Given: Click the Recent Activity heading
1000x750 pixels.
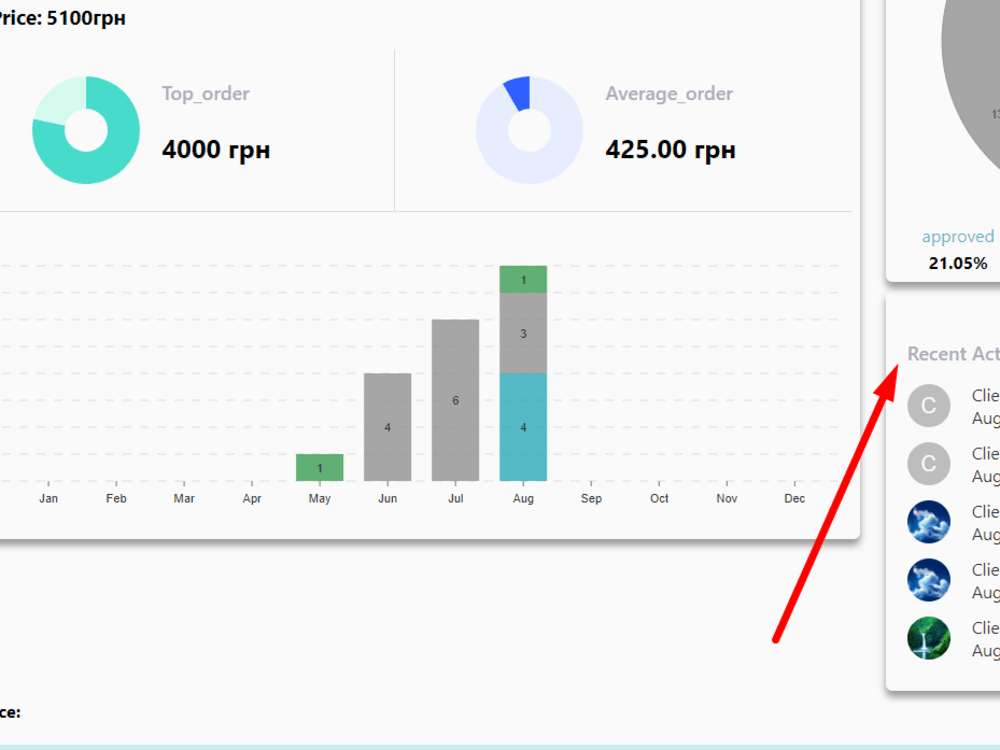Looking at the screenshot, I should pos(953,354).
